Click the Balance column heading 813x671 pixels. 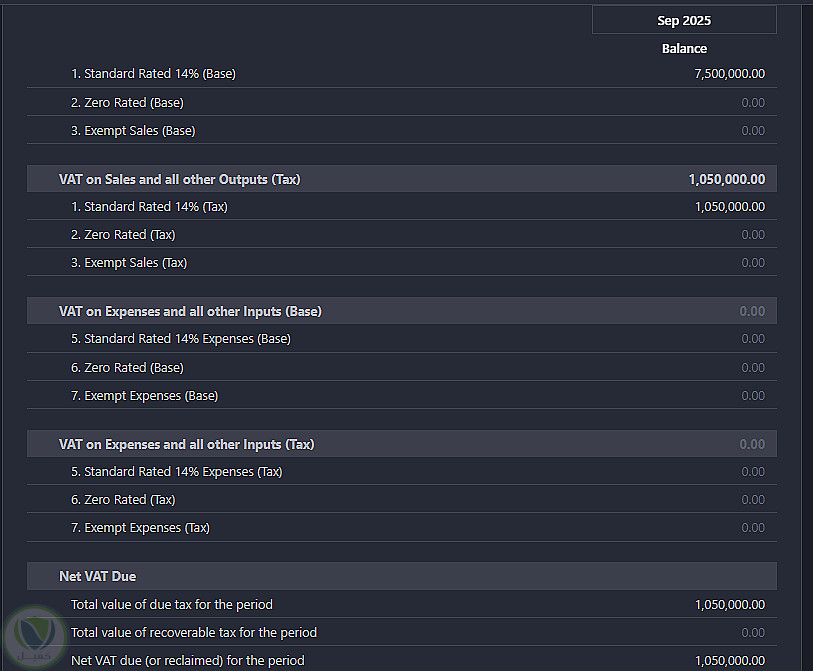[684, 48]
